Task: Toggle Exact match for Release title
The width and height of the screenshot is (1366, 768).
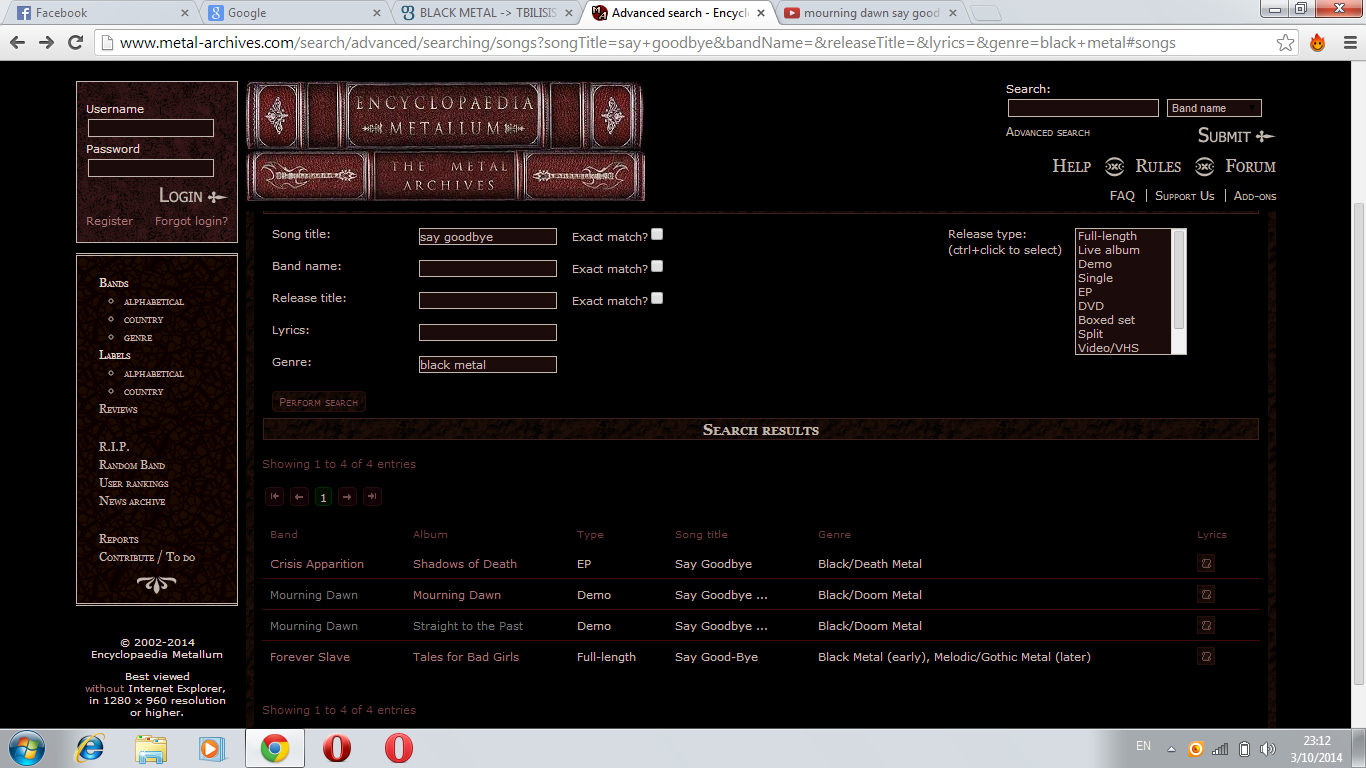Action: [x=657, y=299]
